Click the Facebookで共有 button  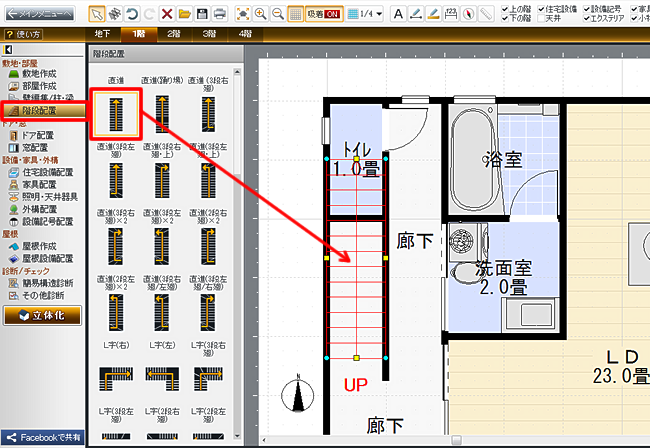tap(40, 439)
